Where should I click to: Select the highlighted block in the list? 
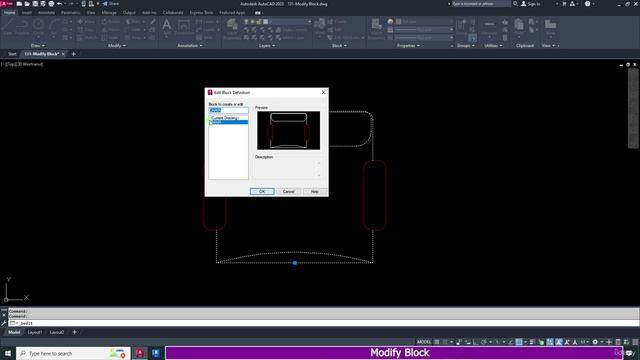tap(228, 122)
